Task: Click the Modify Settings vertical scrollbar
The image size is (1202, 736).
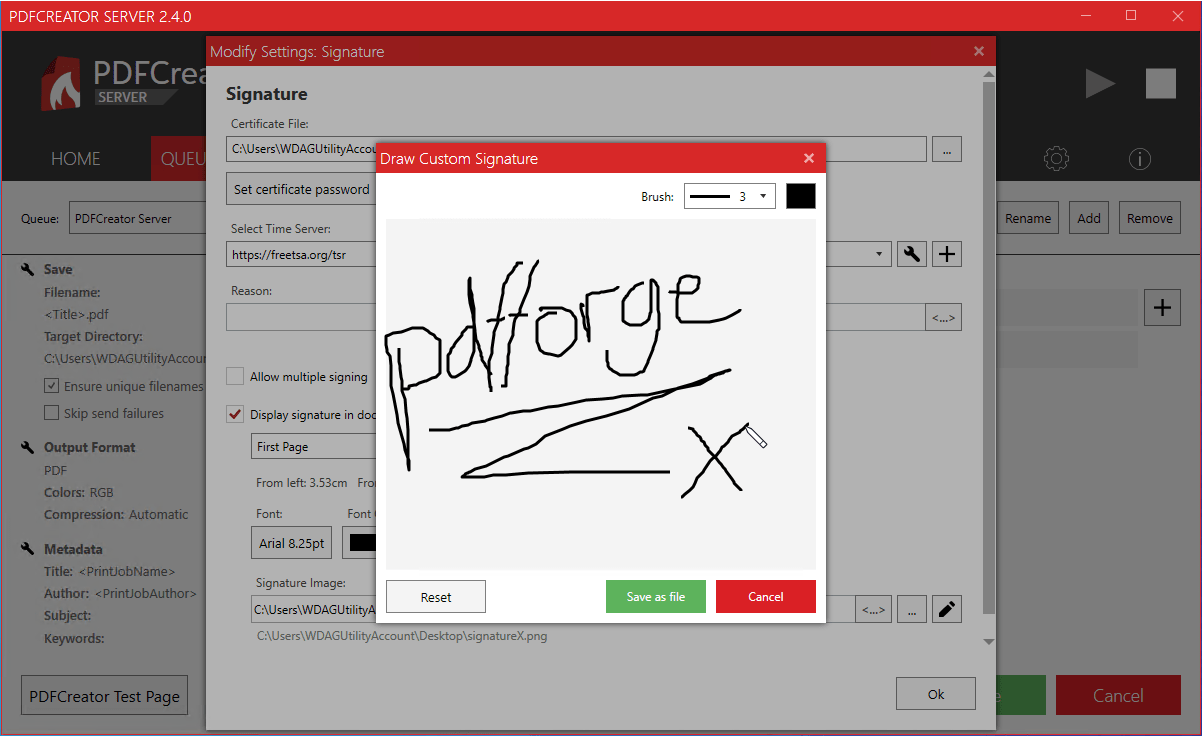Action: (989, 346)
